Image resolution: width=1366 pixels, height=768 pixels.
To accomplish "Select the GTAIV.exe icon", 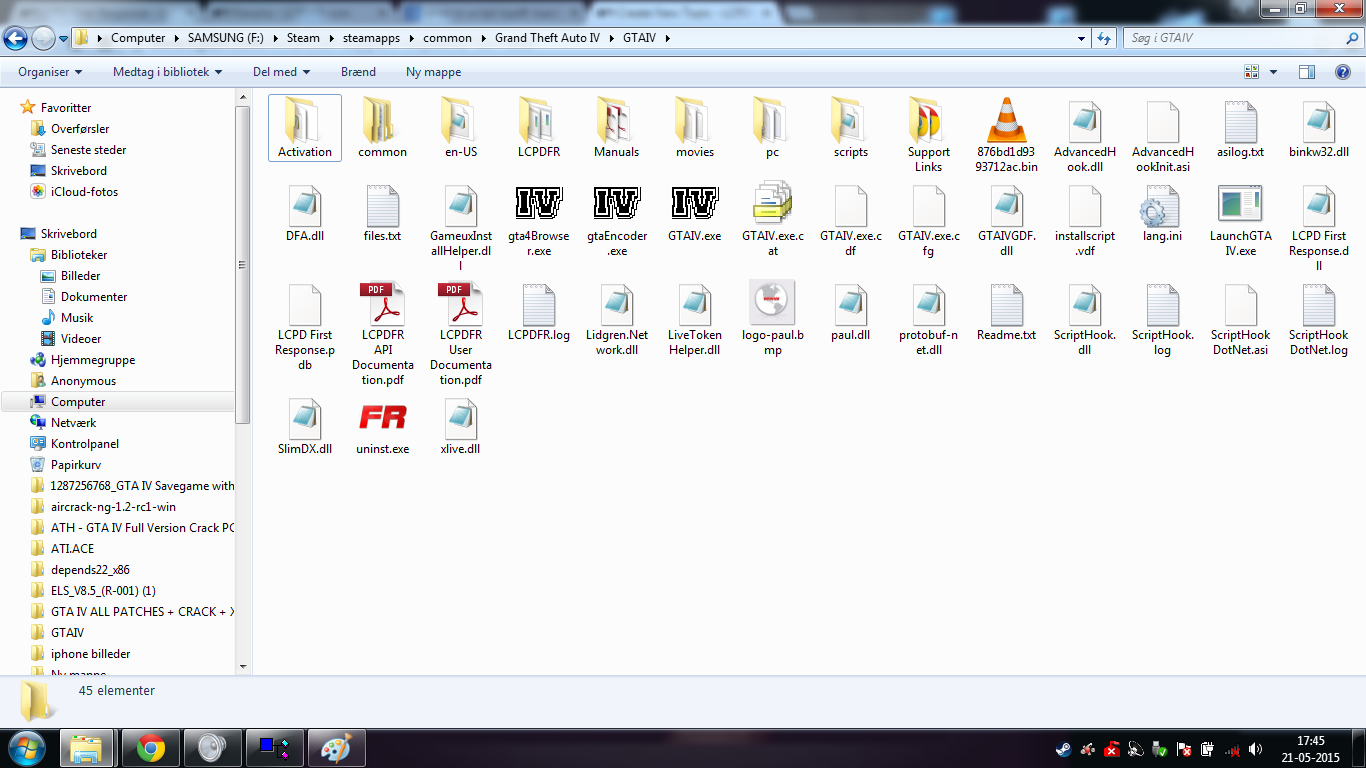I will [x=695, y=204].
